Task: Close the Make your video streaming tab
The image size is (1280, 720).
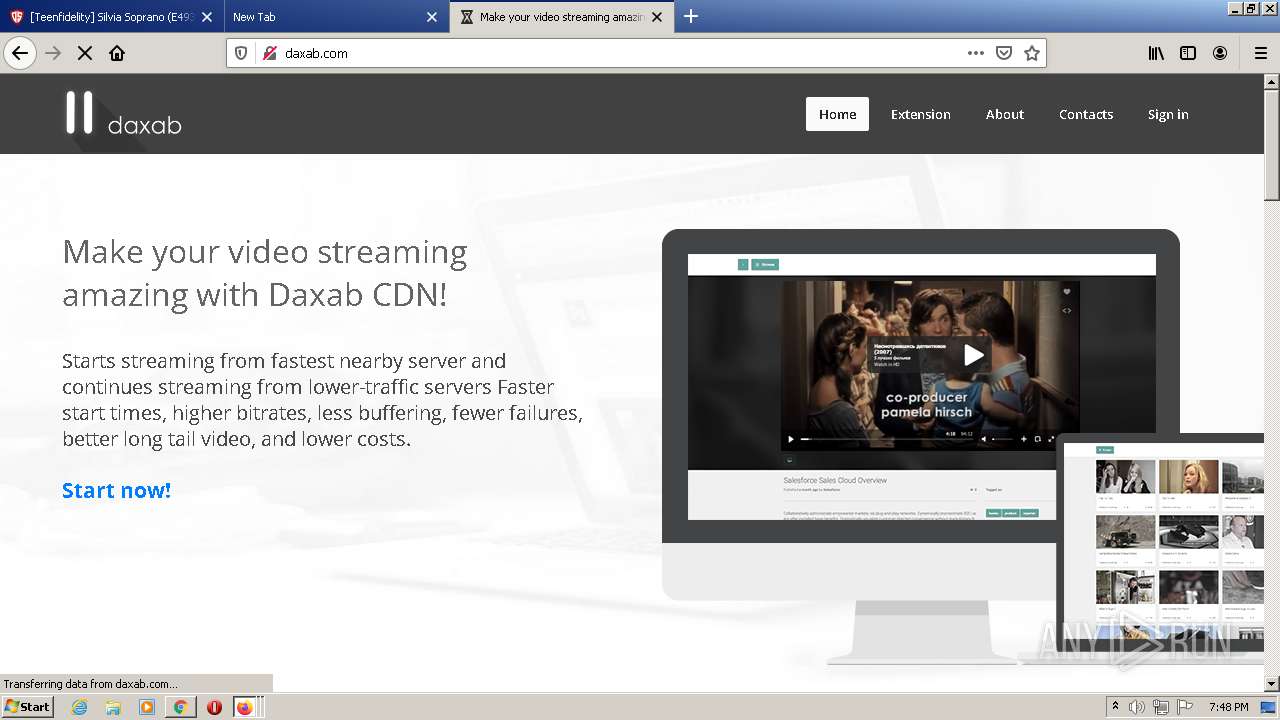Action: pyautogui.click(x=657, y=17)
